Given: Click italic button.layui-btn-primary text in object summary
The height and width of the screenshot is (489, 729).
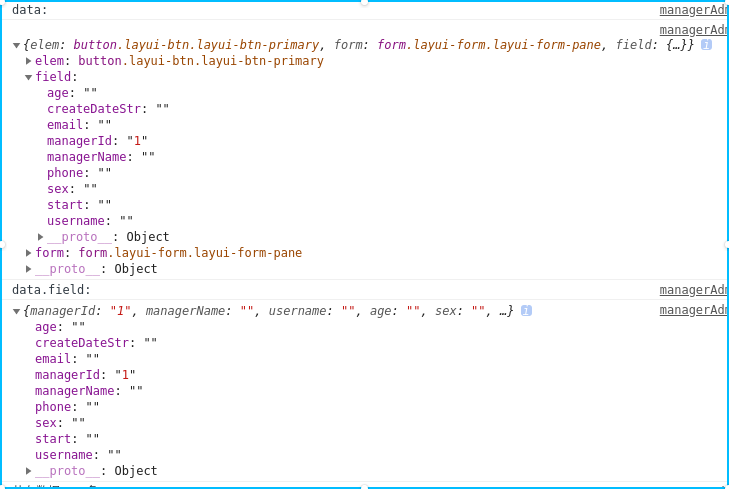Looking at the screenshot, I should (196, 45).
